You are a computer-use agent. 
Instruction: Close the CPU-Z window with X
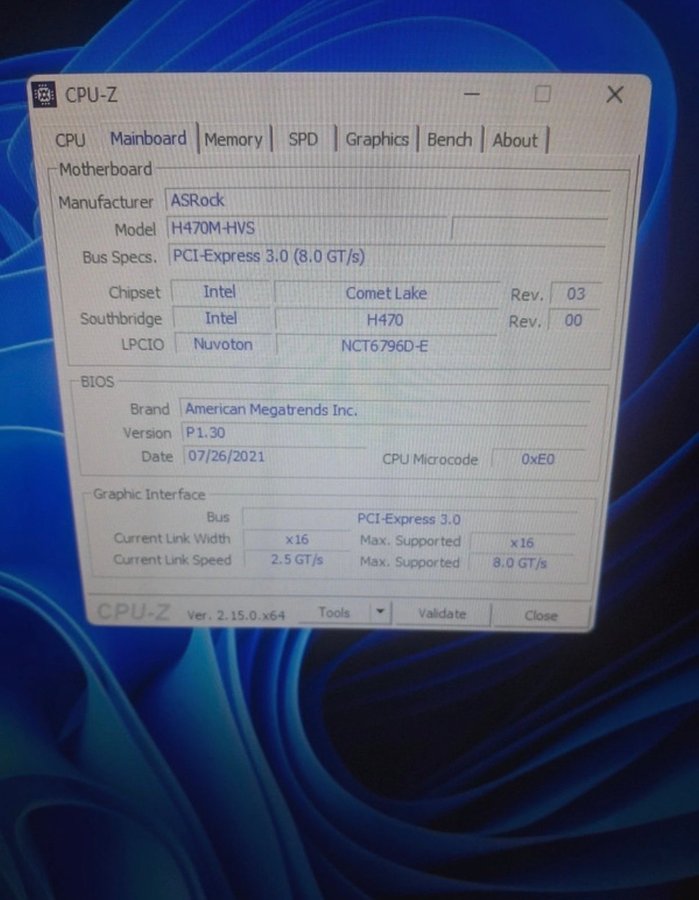click(x=614, y=95)
